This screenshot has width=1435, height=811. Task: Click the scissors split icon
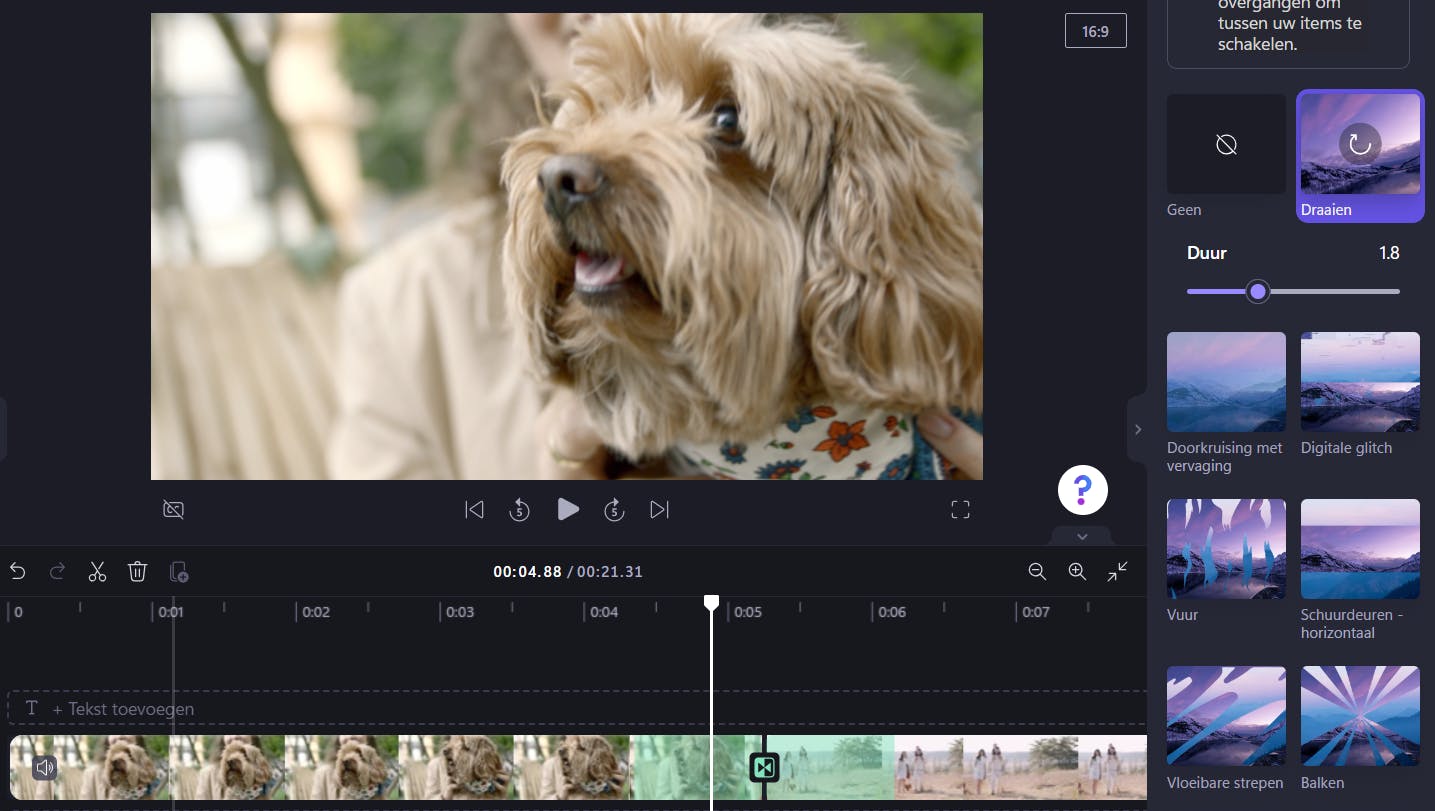(x=97, y=571)
